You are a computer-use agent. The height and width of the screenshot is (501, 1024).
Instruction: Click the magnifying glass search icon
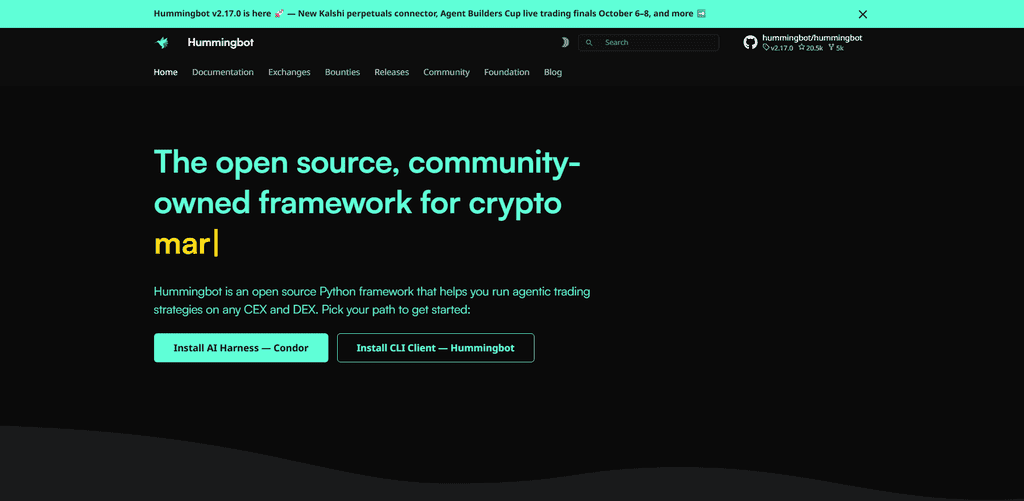[x=589, y=42]
